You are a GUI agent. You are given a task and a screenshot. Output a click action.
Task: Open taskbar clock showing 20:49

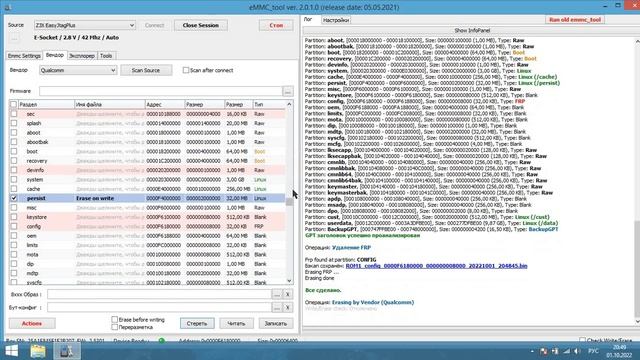[619, 351]
